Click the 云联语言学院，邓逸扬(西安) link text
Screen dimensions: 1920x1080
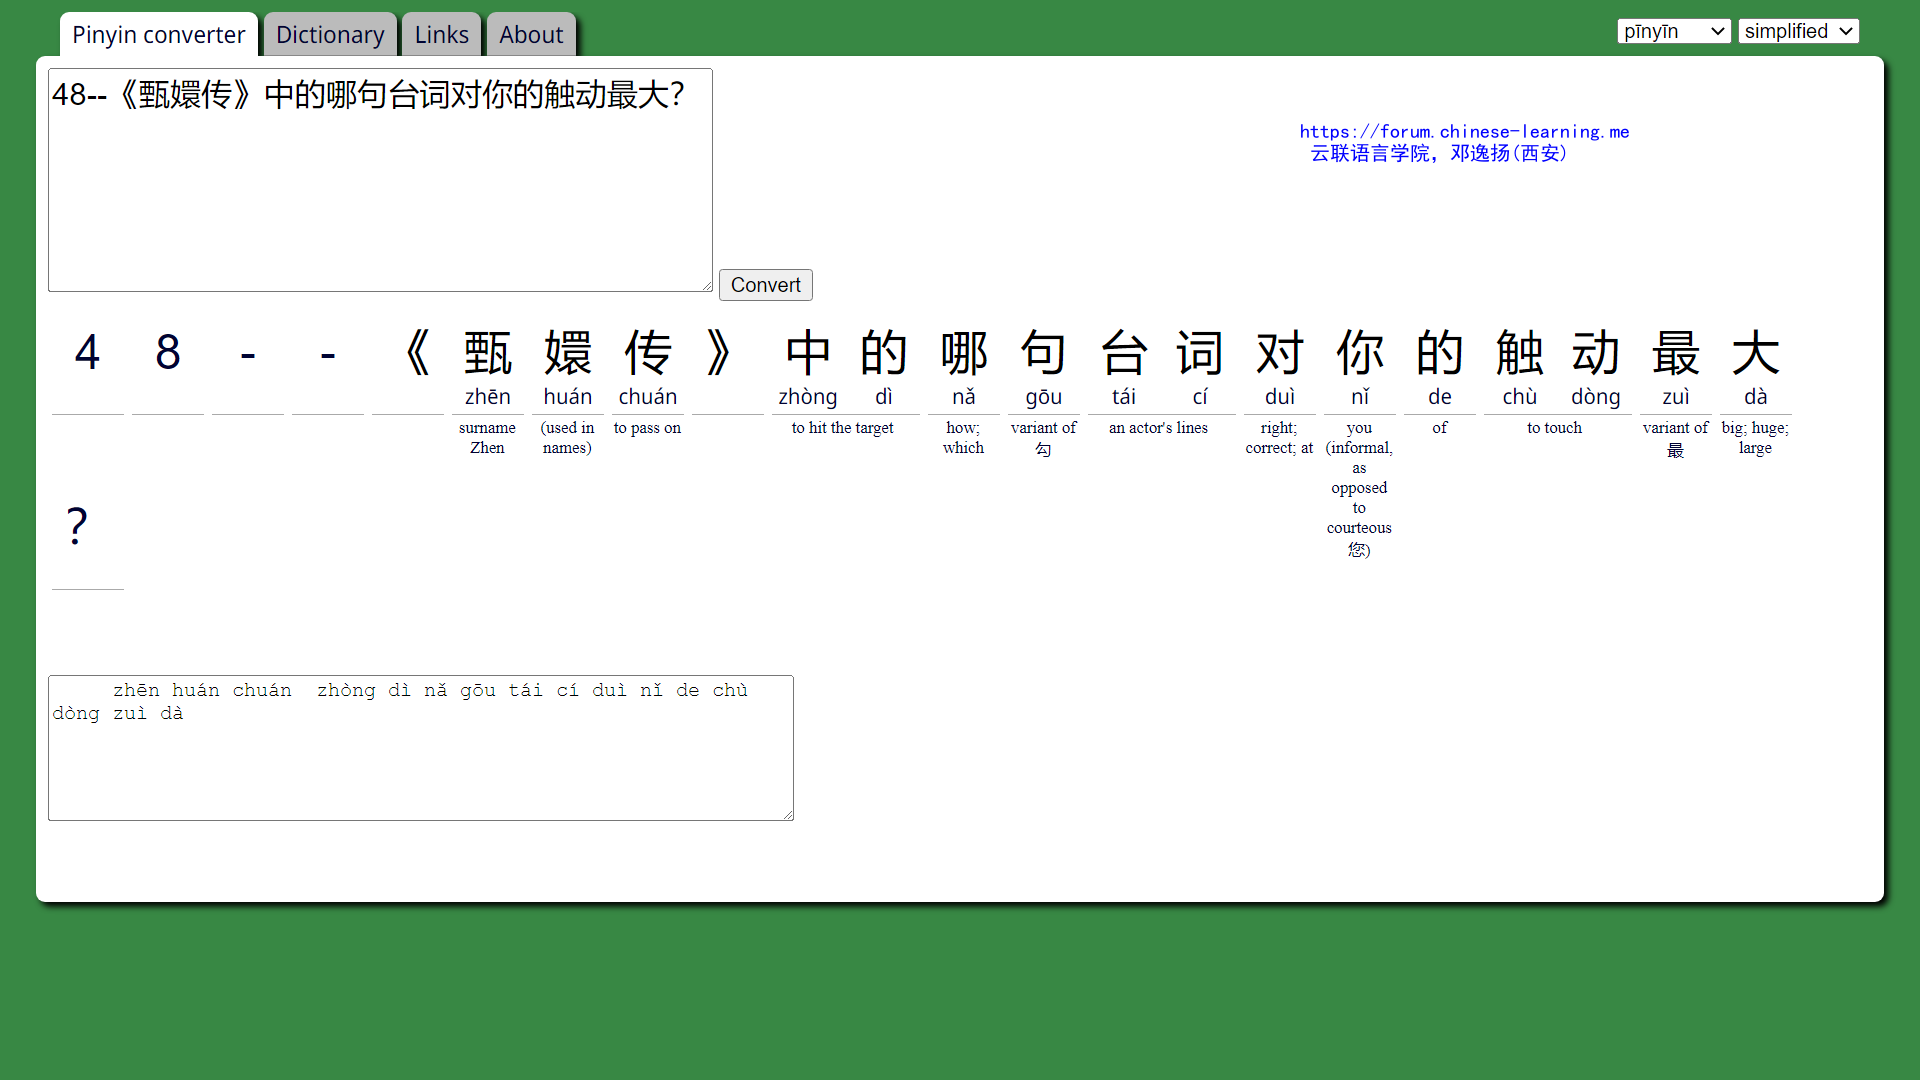1439,153
